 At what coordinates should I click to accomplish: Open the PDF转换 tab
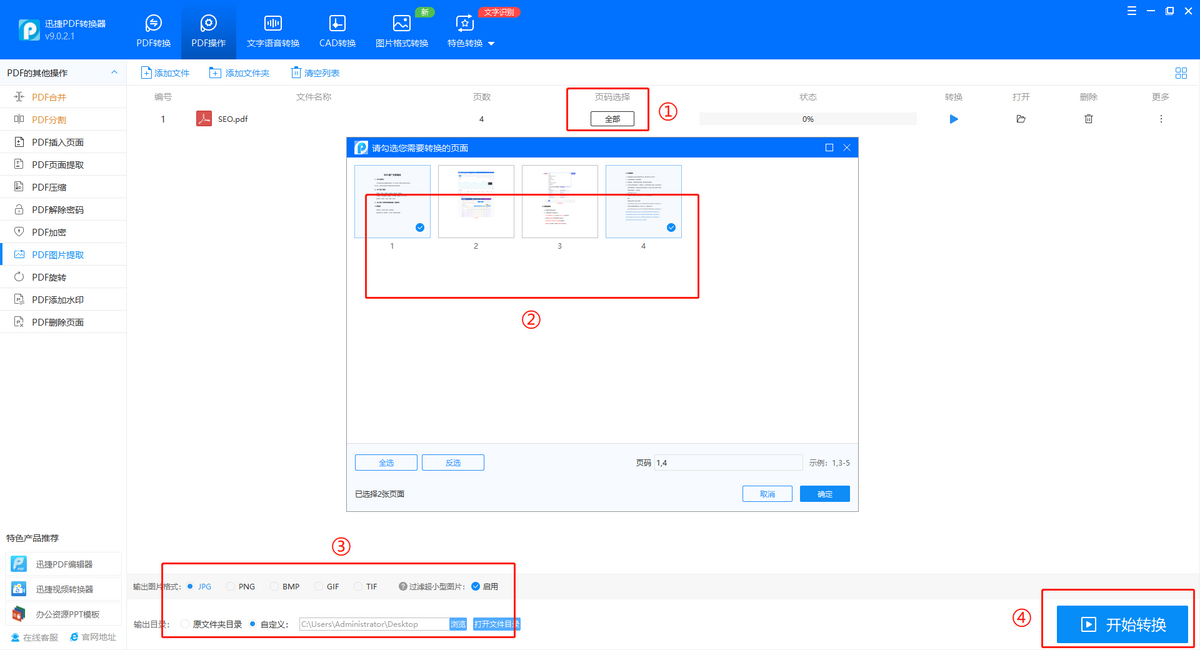[x=153, y=31]
